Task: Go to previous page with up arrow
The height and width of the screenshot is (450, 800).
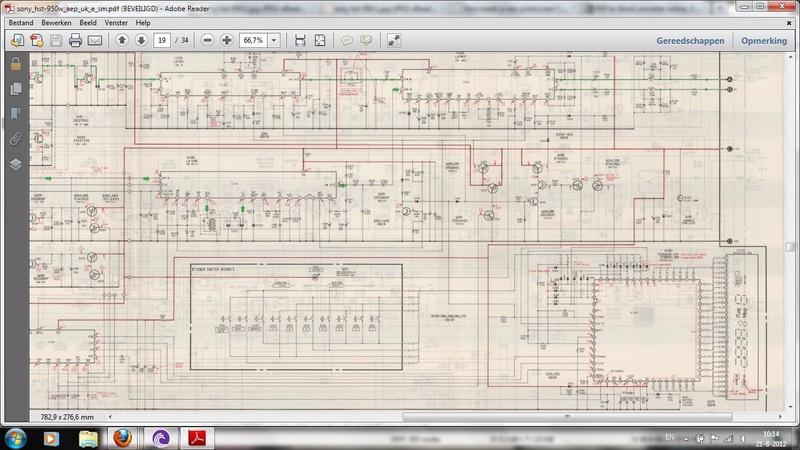Action: [x=122, y=41]
